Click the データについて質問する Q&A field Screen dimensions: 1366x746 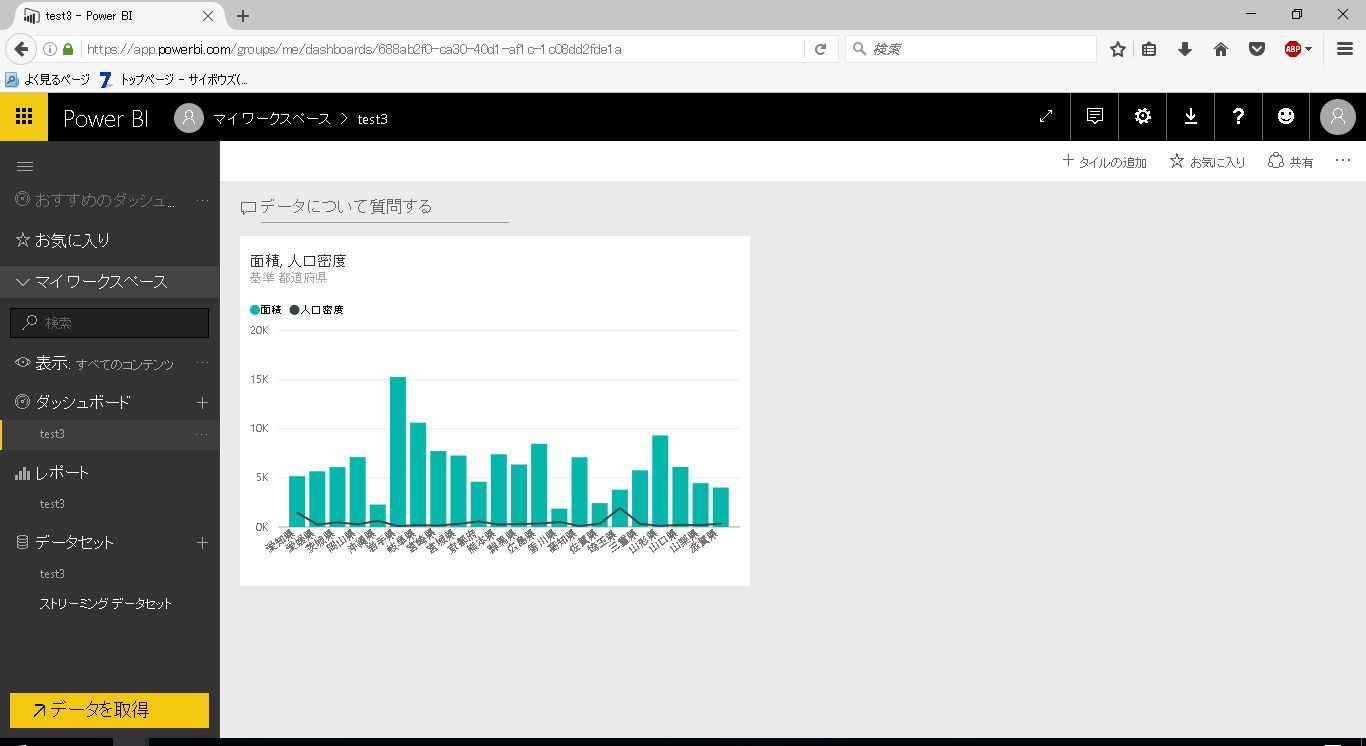(383, 207)
